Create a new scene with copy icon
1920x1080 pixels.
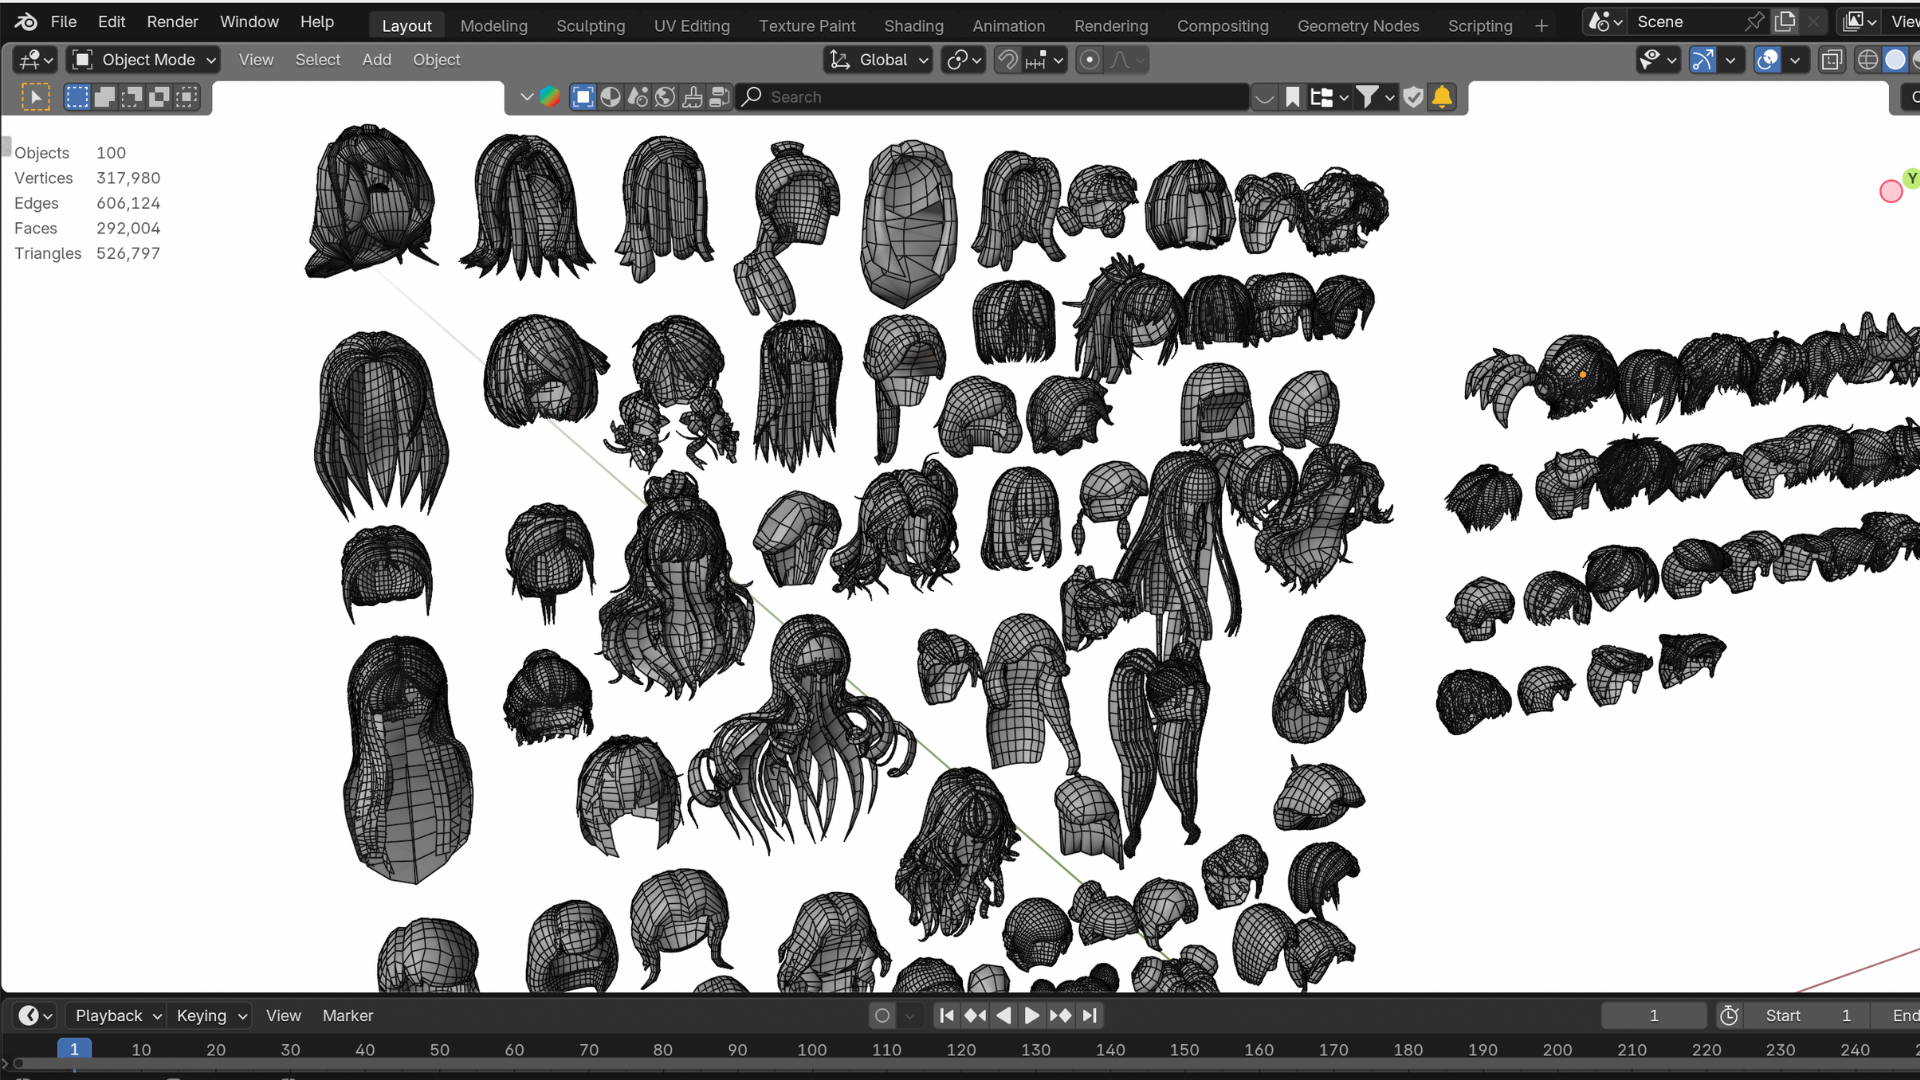click(1785, 22)
